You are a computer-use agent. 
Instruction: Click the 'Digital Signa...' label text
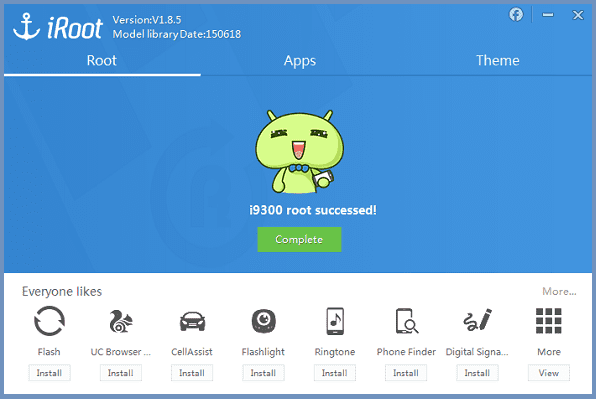477,352
